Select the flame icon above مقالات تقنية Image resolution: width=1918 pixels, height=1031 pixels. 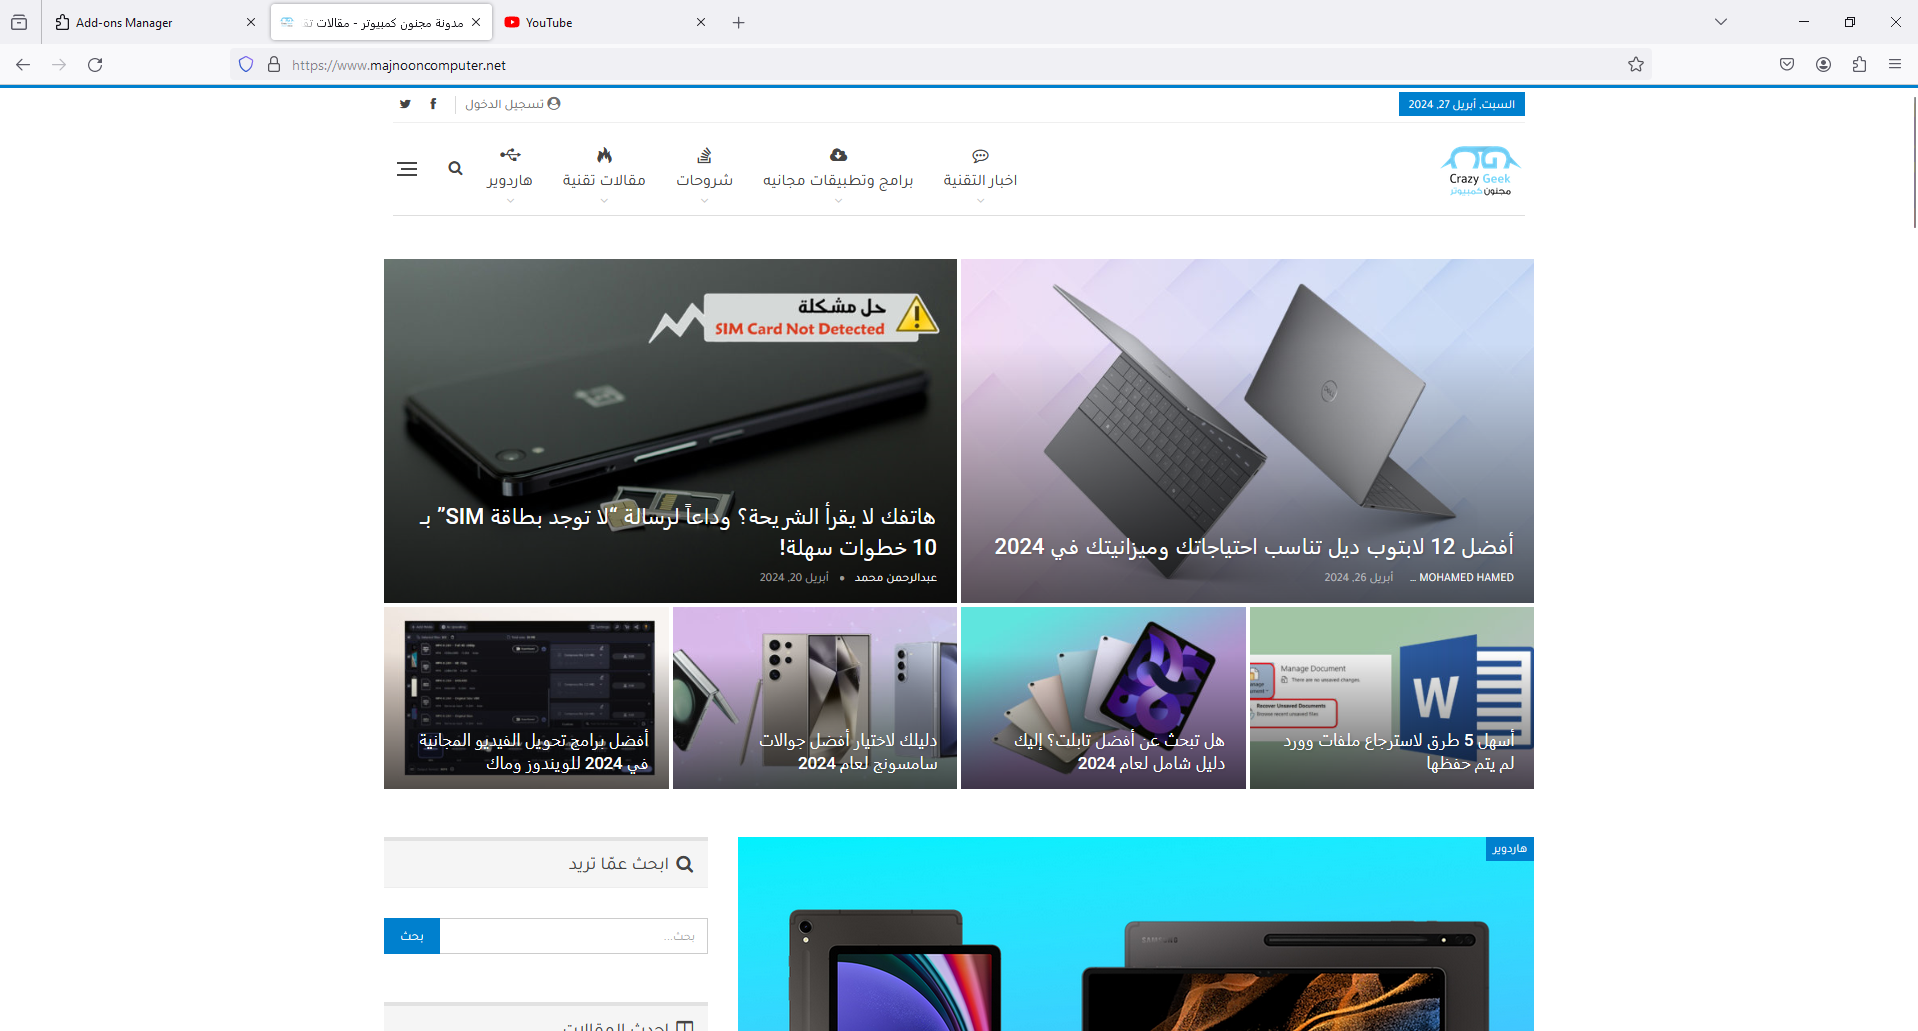[604, 154]
